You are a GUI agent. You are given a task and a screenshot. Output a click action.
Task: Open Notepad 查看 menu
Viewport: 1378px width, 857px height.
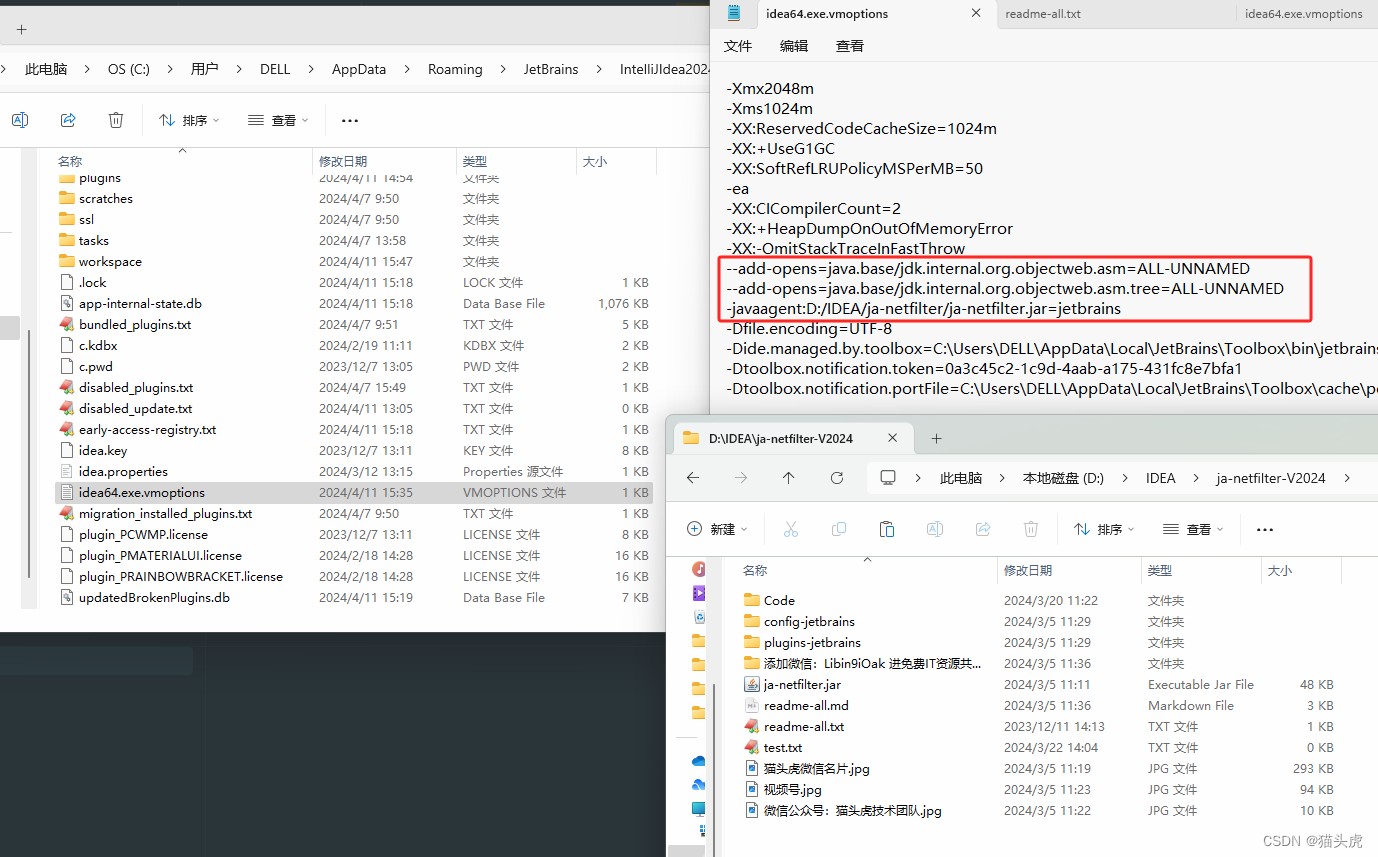pyautogui.click(x=850, y=46)
